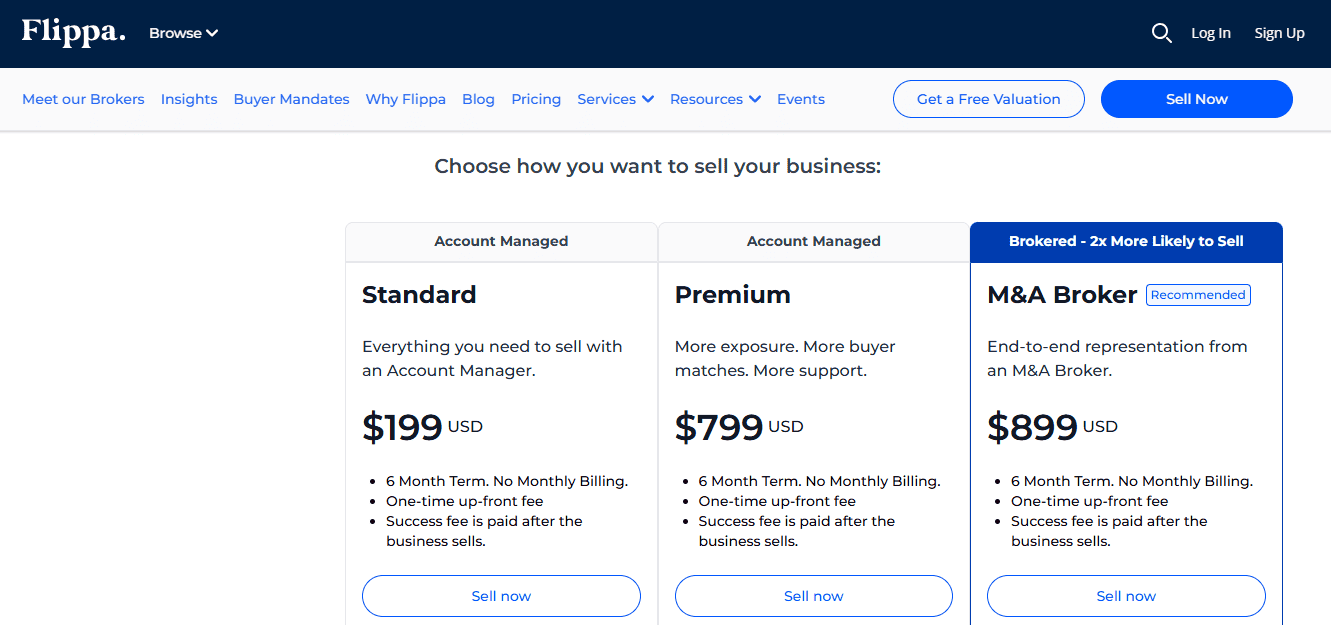
Task: Go to the Flippa home logo
Action: 74,32
